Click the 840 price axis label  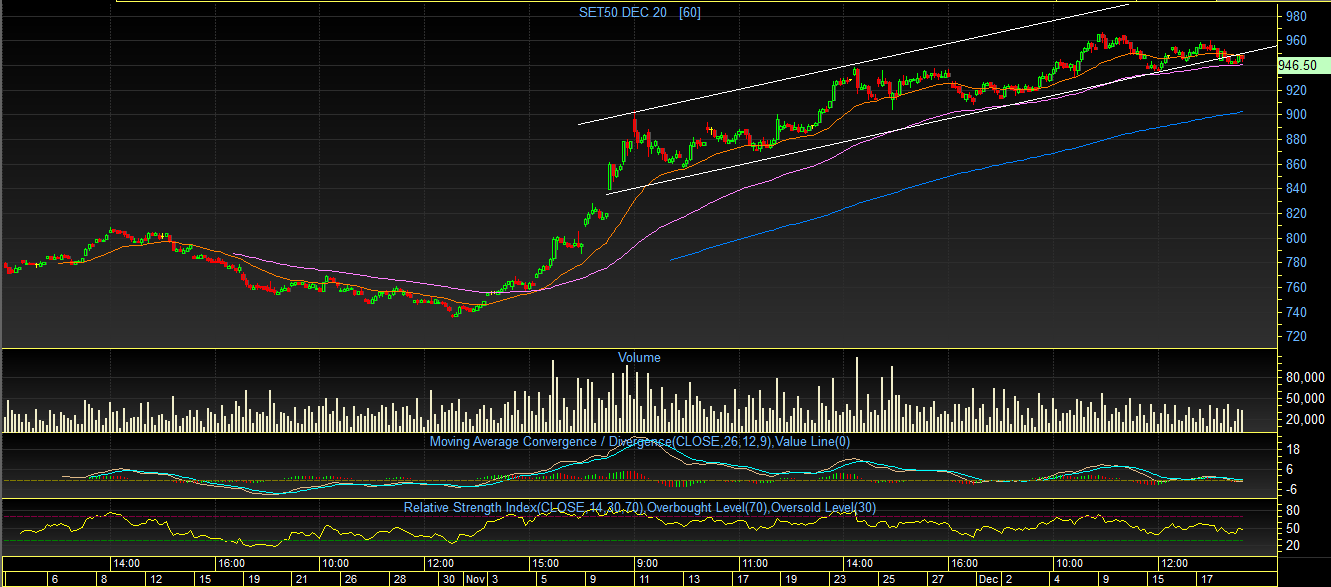pyautogui.click(x=1296, y=189)
